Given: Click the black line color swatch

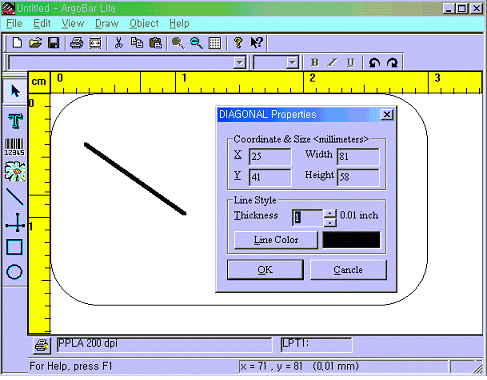Looking at the screenshot, I should click(x=351, y=240).
